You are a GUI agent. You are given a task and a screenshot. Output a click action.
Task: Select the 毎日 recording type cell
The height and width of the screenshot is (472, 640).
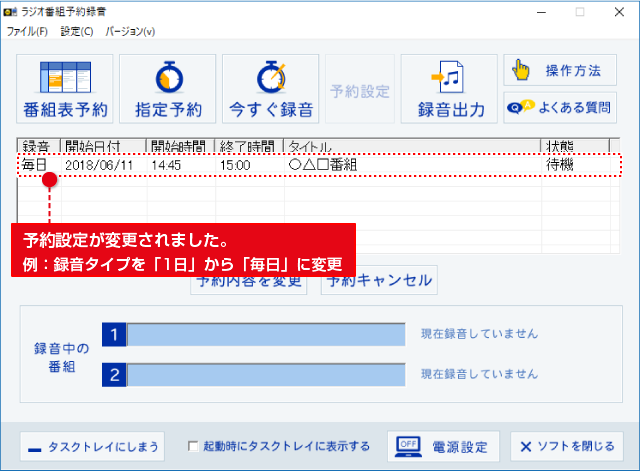coord(34,165)
